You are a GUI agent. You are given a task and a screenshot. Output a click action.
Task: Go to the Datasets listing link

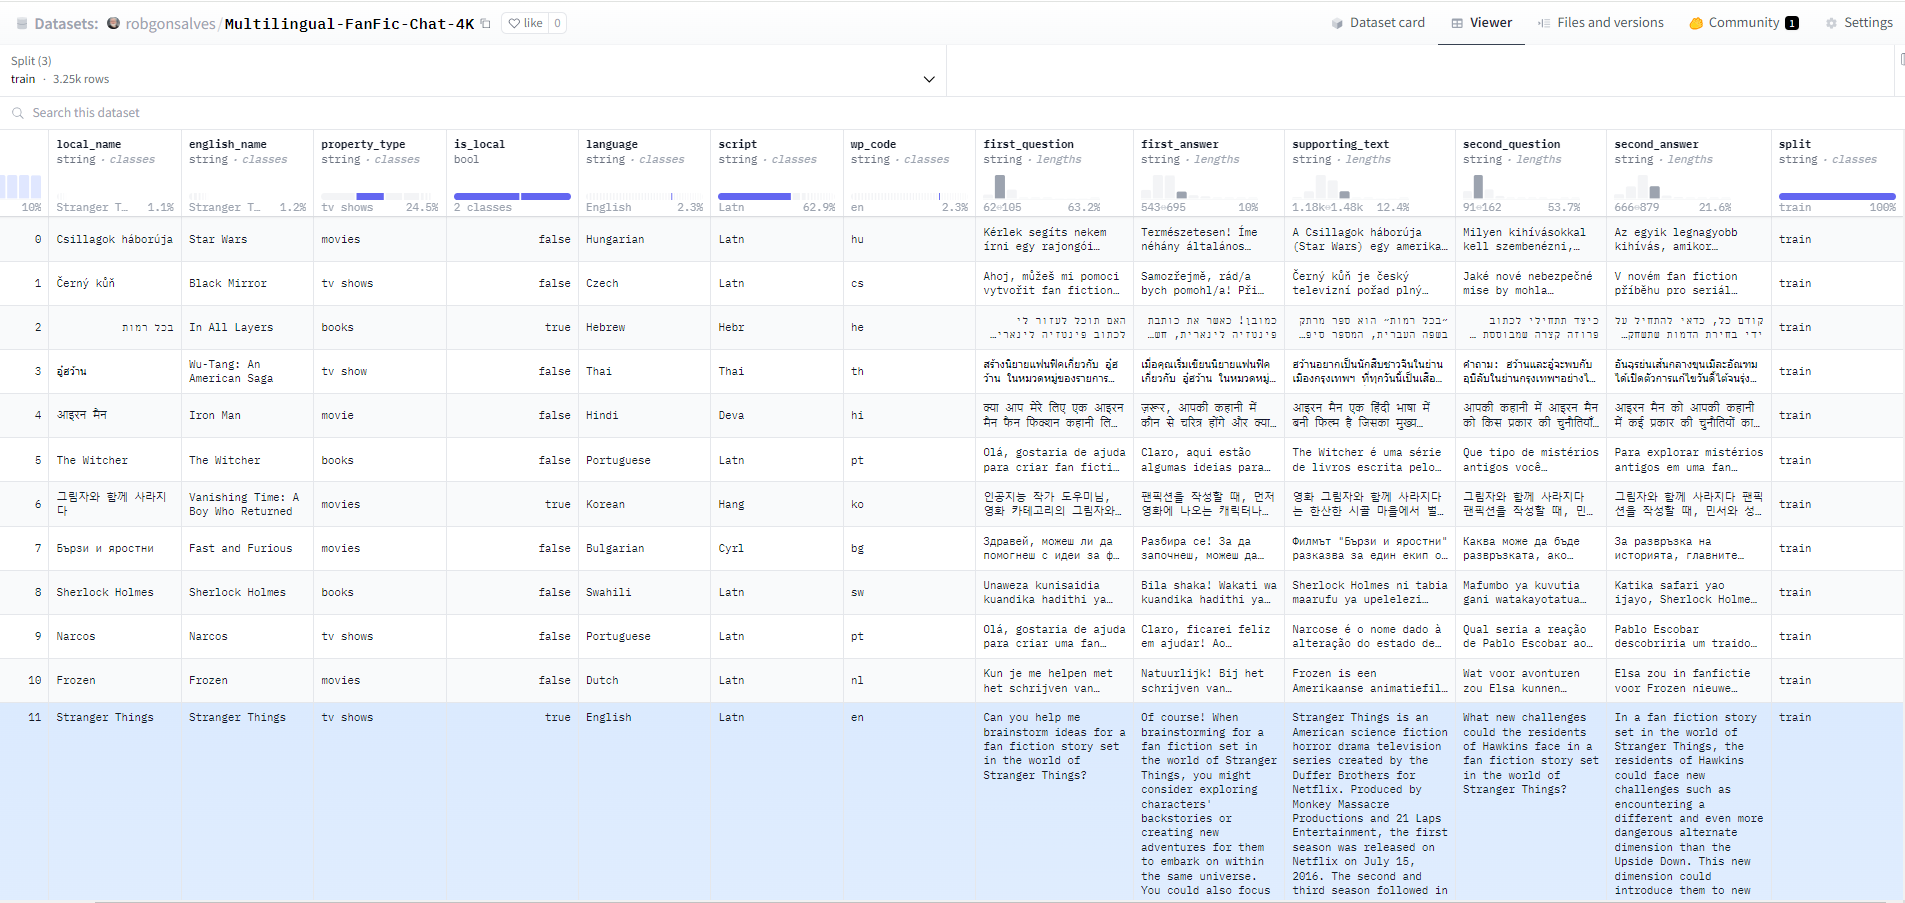[x=66, y=24]
